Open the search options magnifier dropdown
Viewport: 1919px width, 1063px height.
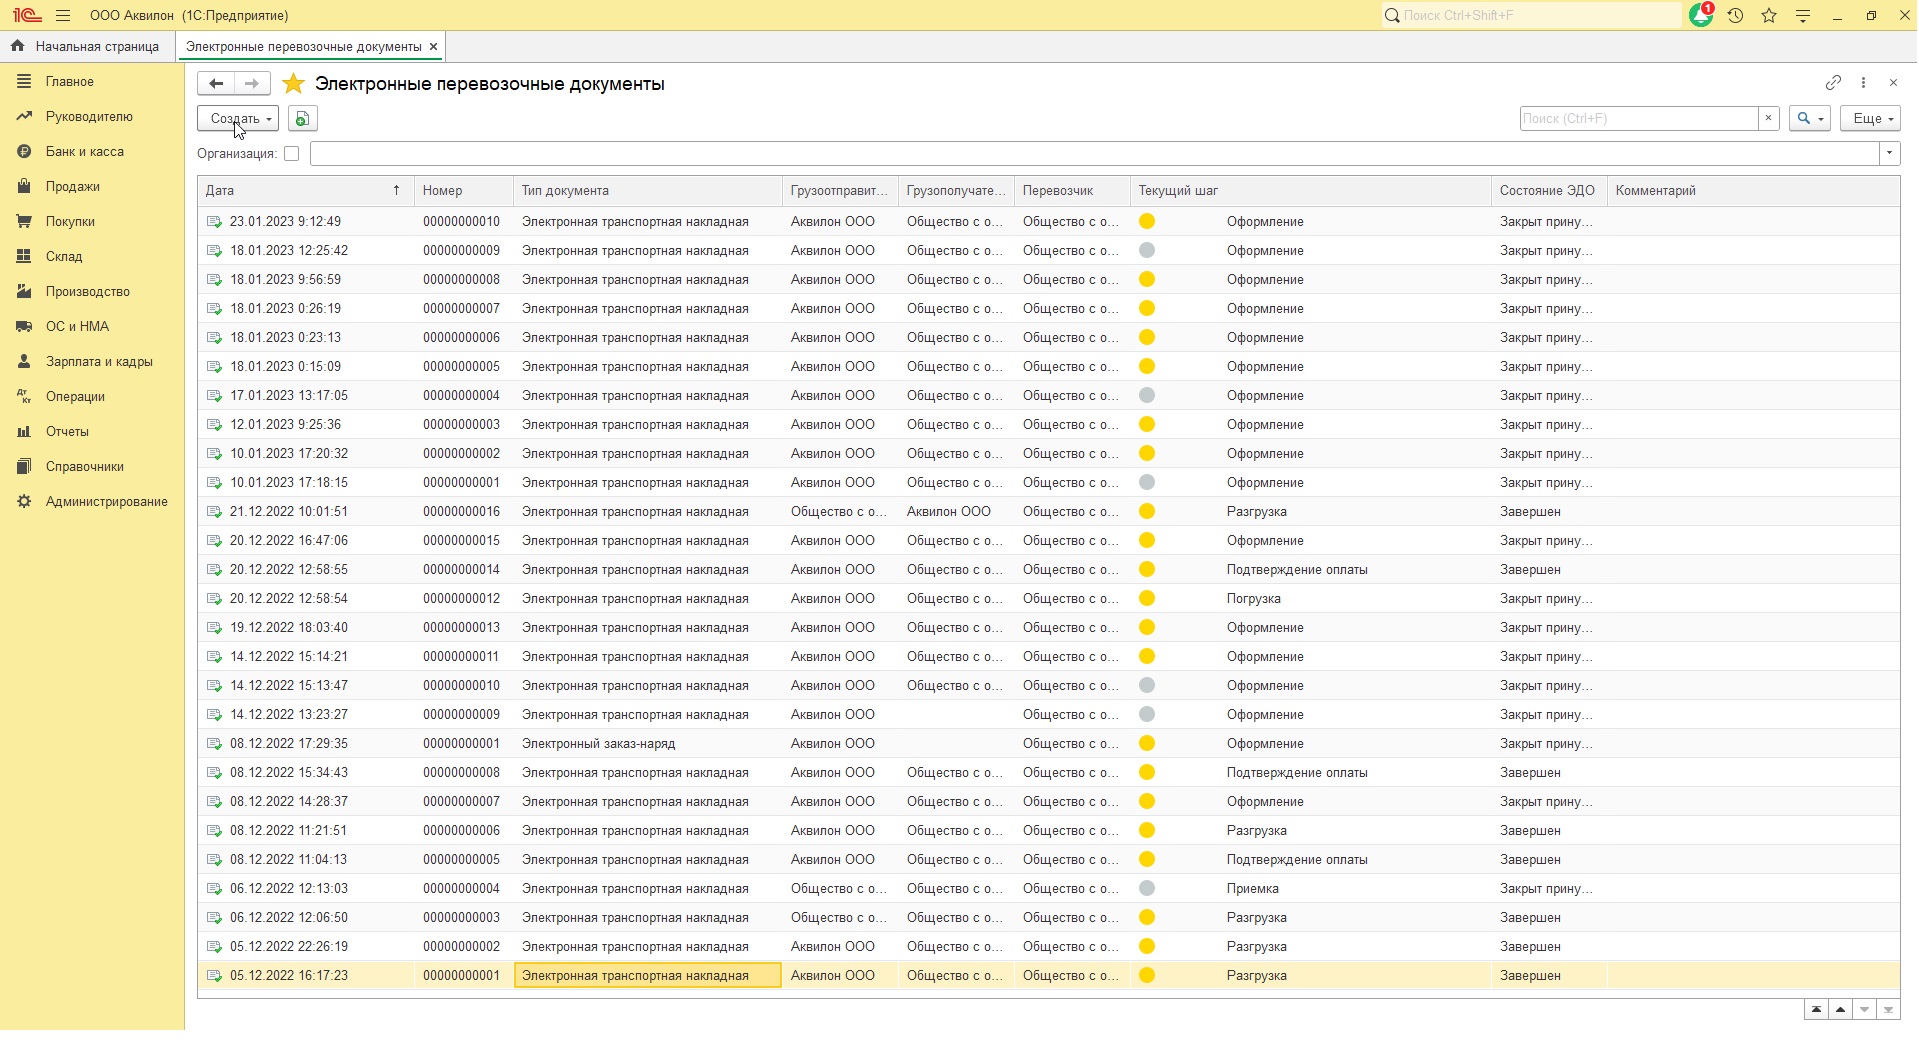[1810, 118]
